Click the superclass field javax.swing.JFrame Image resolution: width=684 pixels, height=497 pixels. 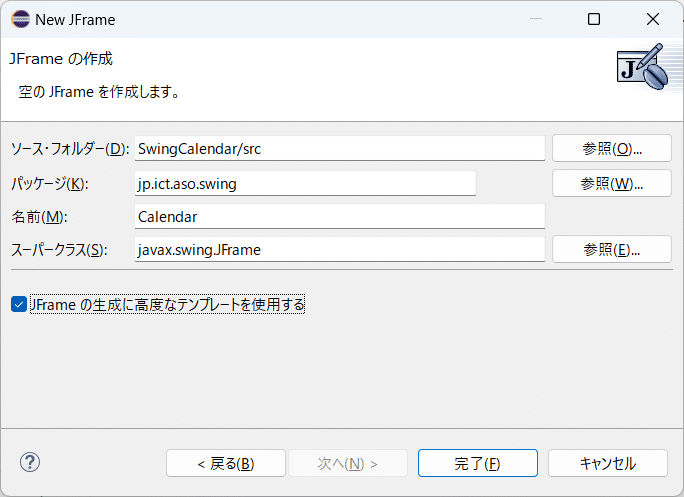point(340,250)
